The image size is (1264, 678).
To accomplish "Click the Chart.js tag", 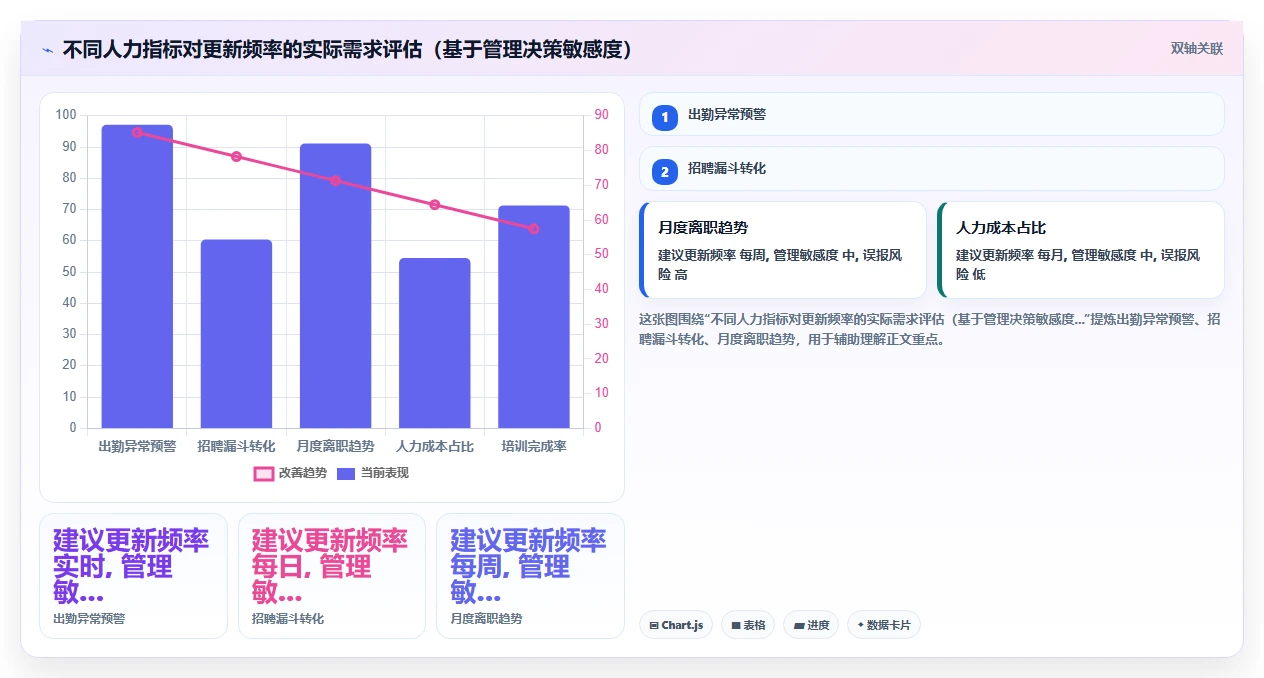I will [676, 625].
